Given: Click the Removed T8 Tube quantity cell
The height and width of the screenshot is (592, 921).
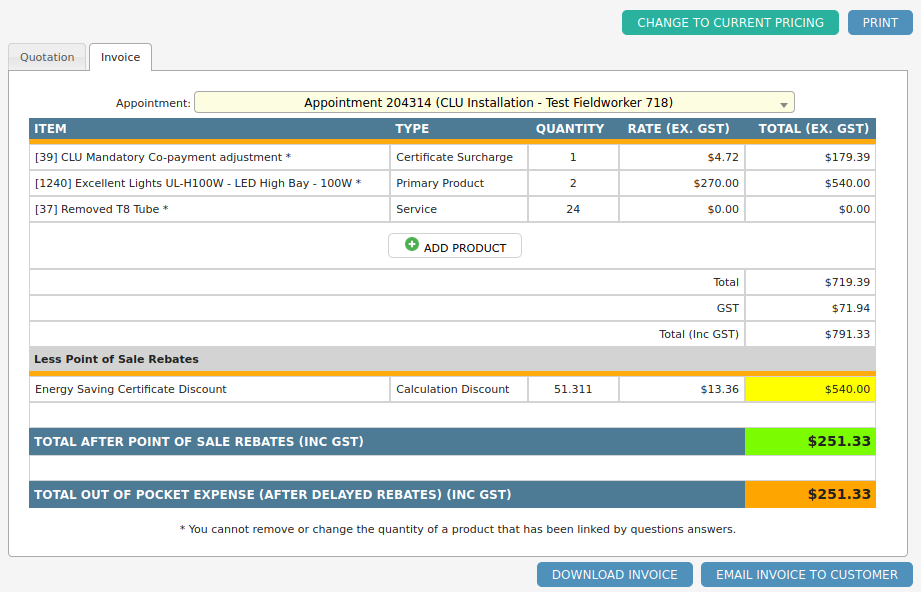Looking at the screenshot, I should 573,209.
